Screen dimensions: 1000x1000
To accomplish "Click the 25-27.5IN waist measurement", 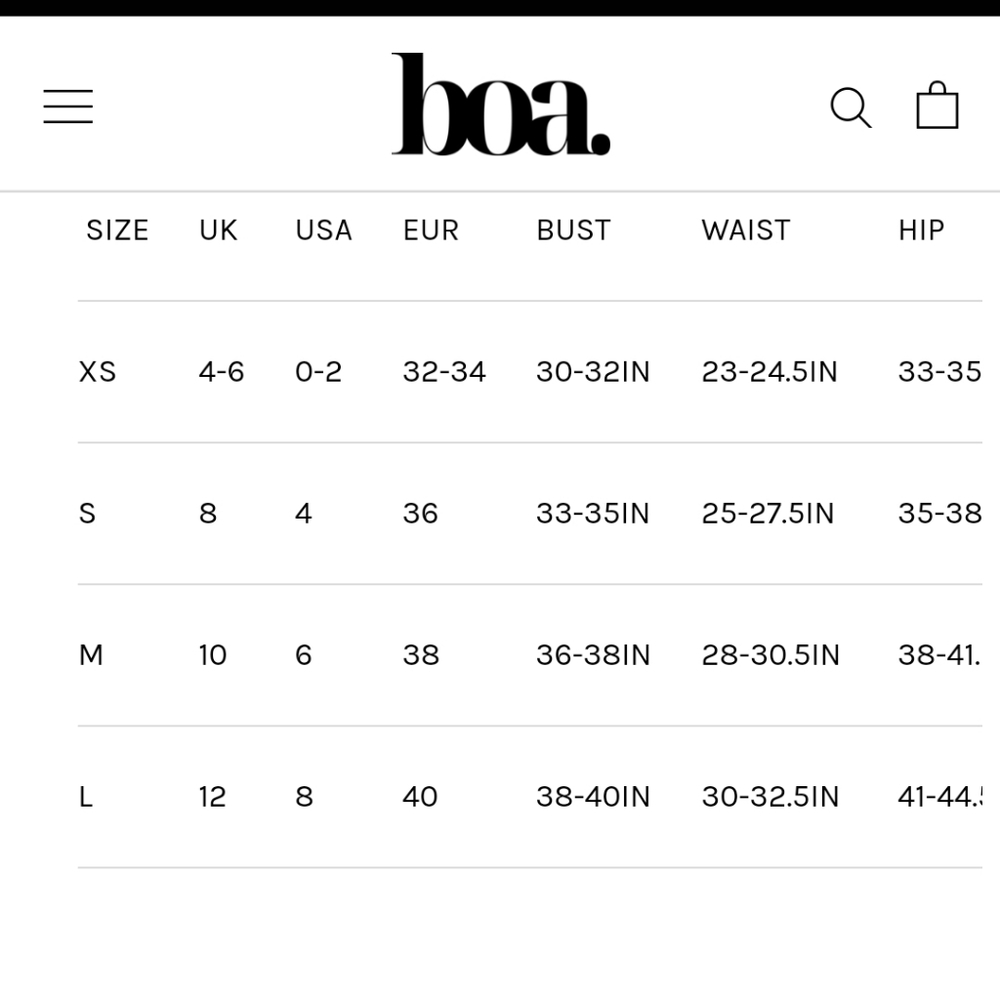I will (768, 513).
